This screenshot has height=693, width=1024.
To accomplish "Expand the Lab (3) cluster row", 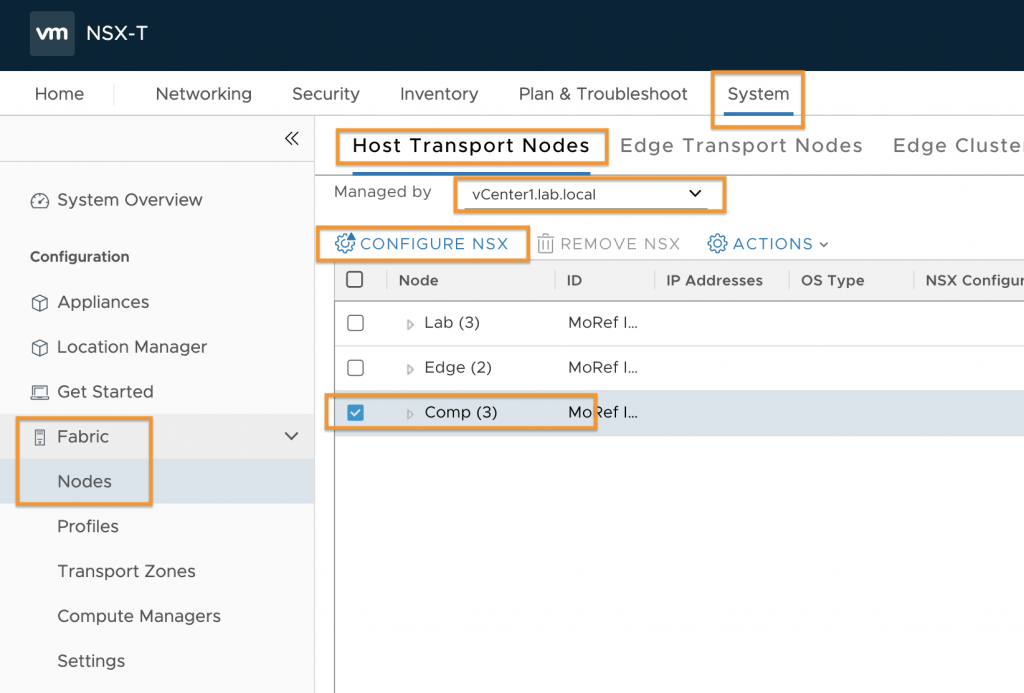I will [x=409, y=324].
